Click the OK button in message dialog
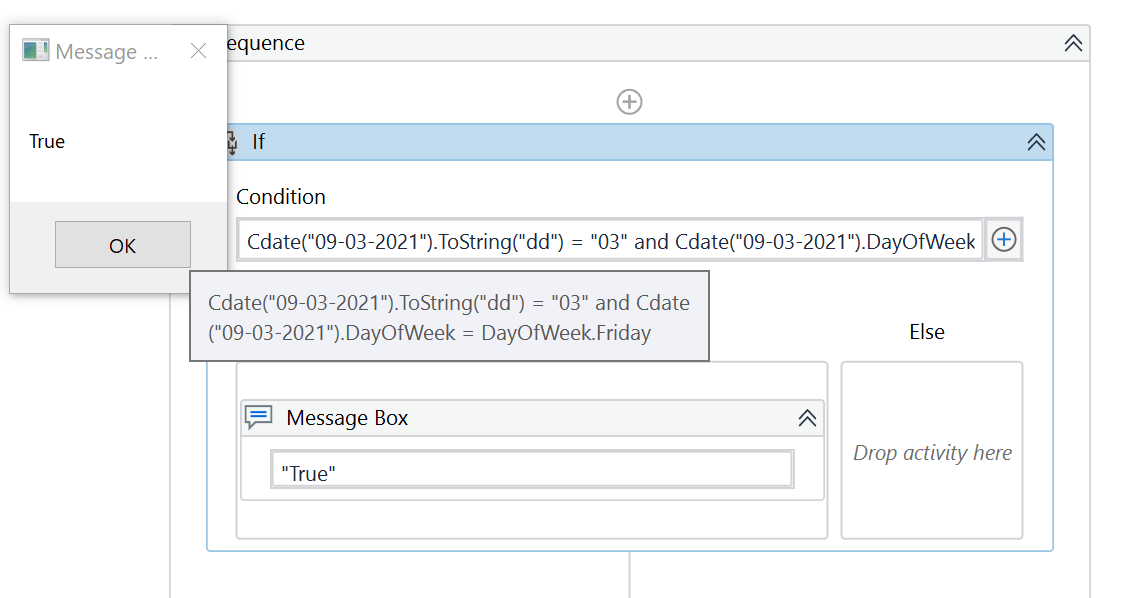 pos(122,245)
